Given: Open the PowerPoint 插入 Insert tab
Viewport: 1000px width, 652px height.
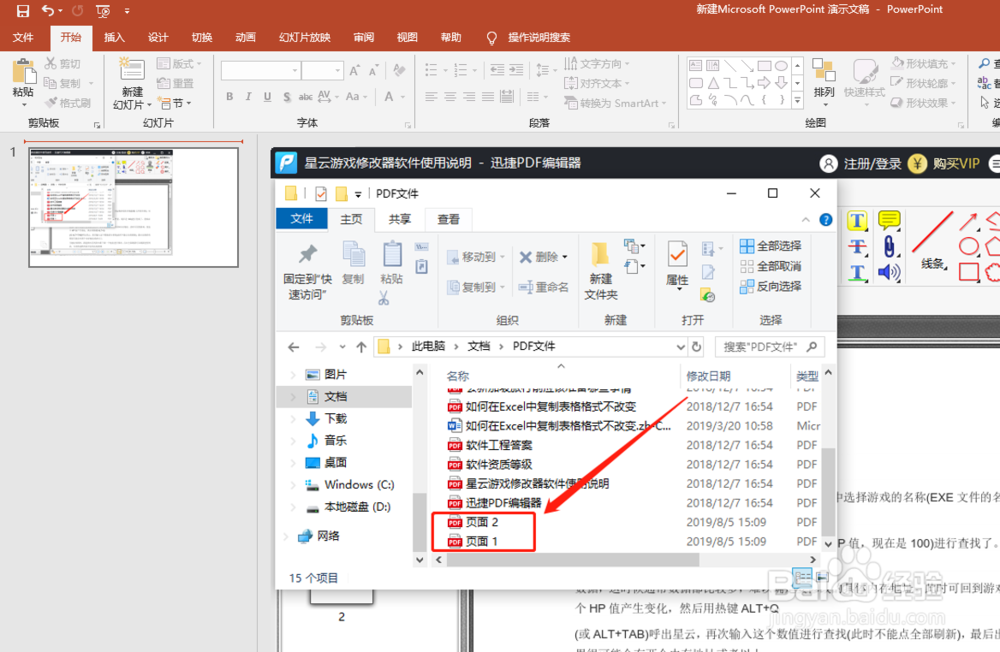Looking at the screenshot, I should 114,38.
